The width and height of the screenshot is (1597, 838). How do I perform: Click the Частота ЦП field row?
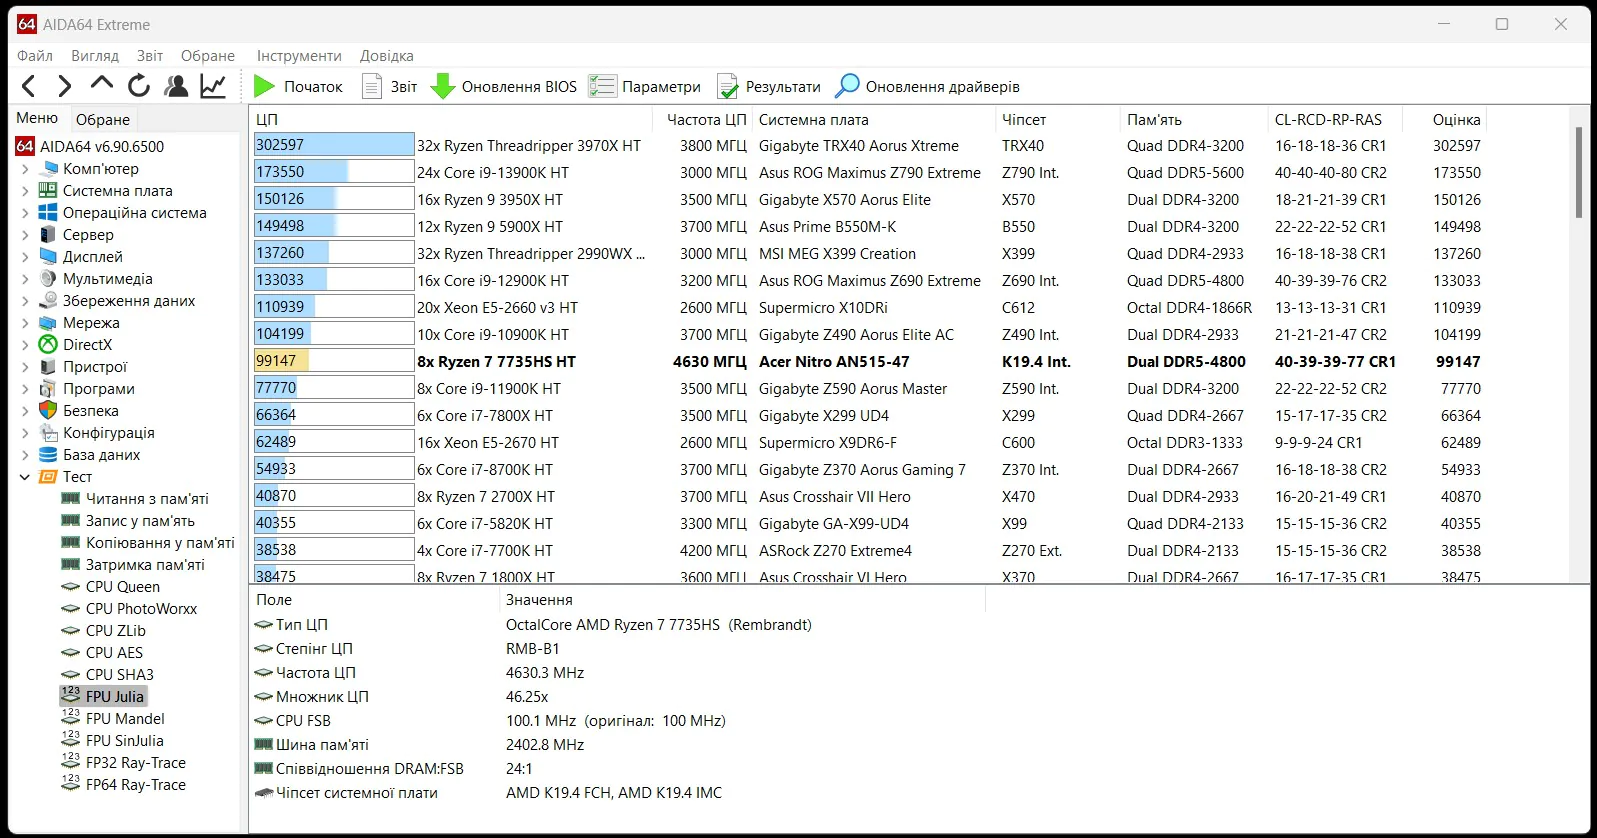pyautogui.click(x=617, y=673)
